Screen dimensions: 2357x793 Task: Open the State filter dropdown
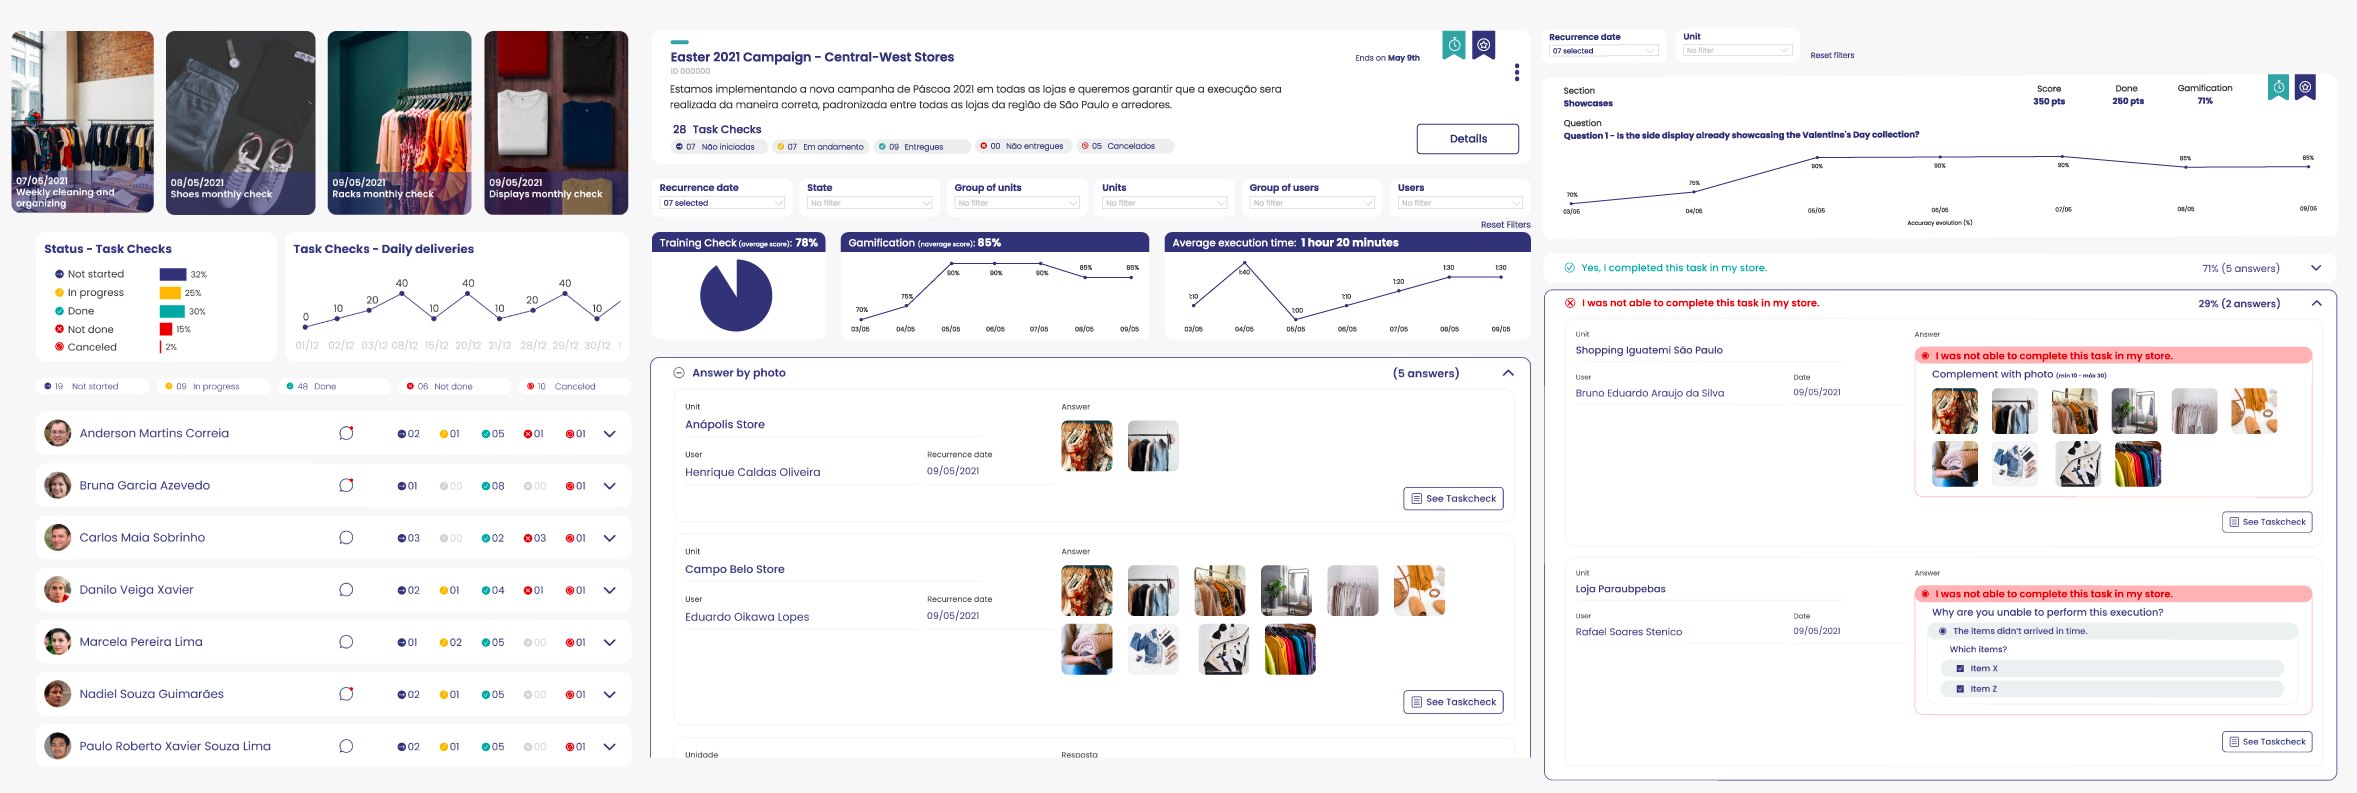tap(870, 203)
